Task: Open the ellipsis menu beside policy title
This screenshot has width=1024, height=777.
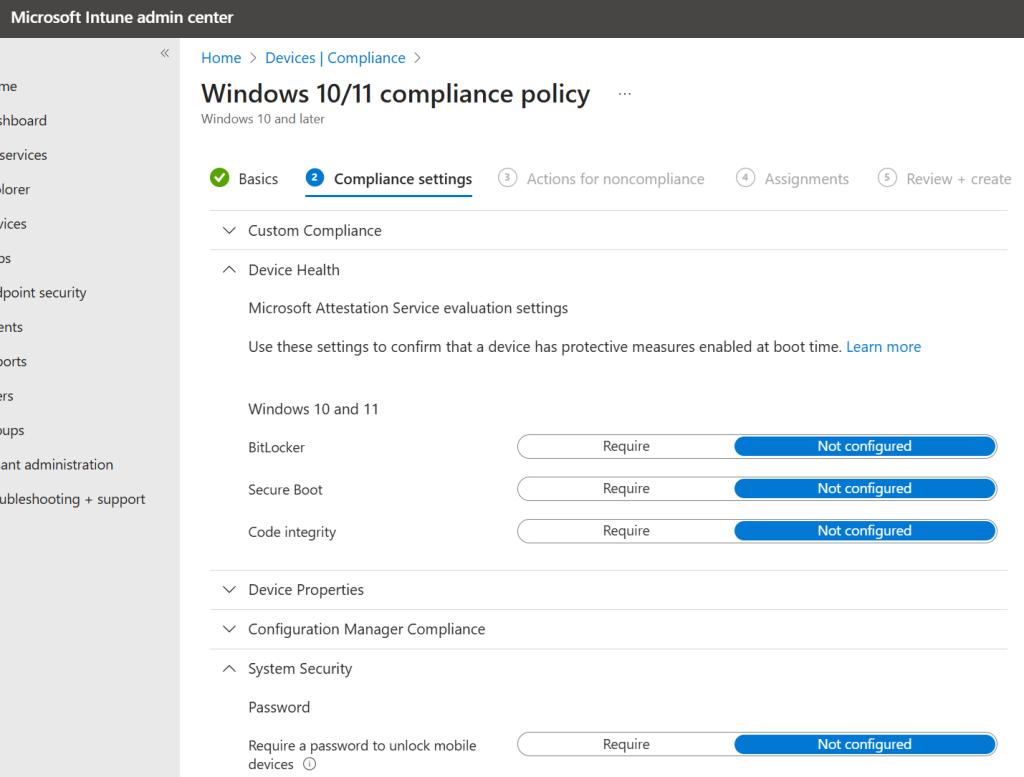Action: tap(625, 94)
